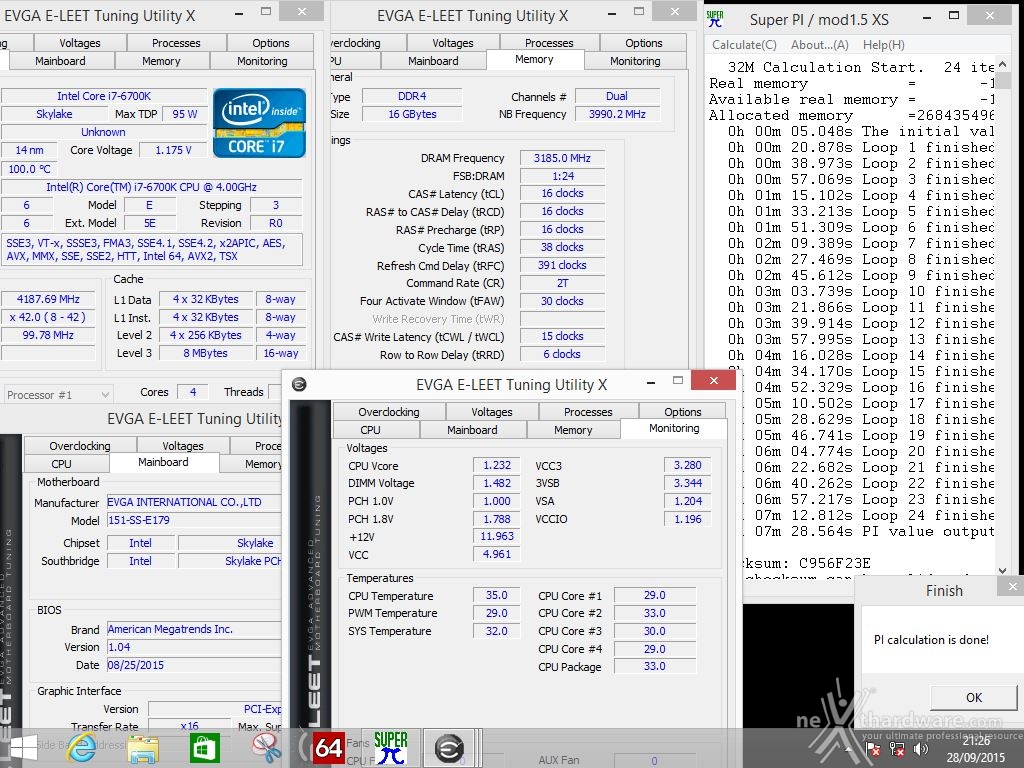Viewport: 1024px width, 768px height.
Task: Click Super PI scrollbar up arrow
Action: click(x=1002, y=65)
